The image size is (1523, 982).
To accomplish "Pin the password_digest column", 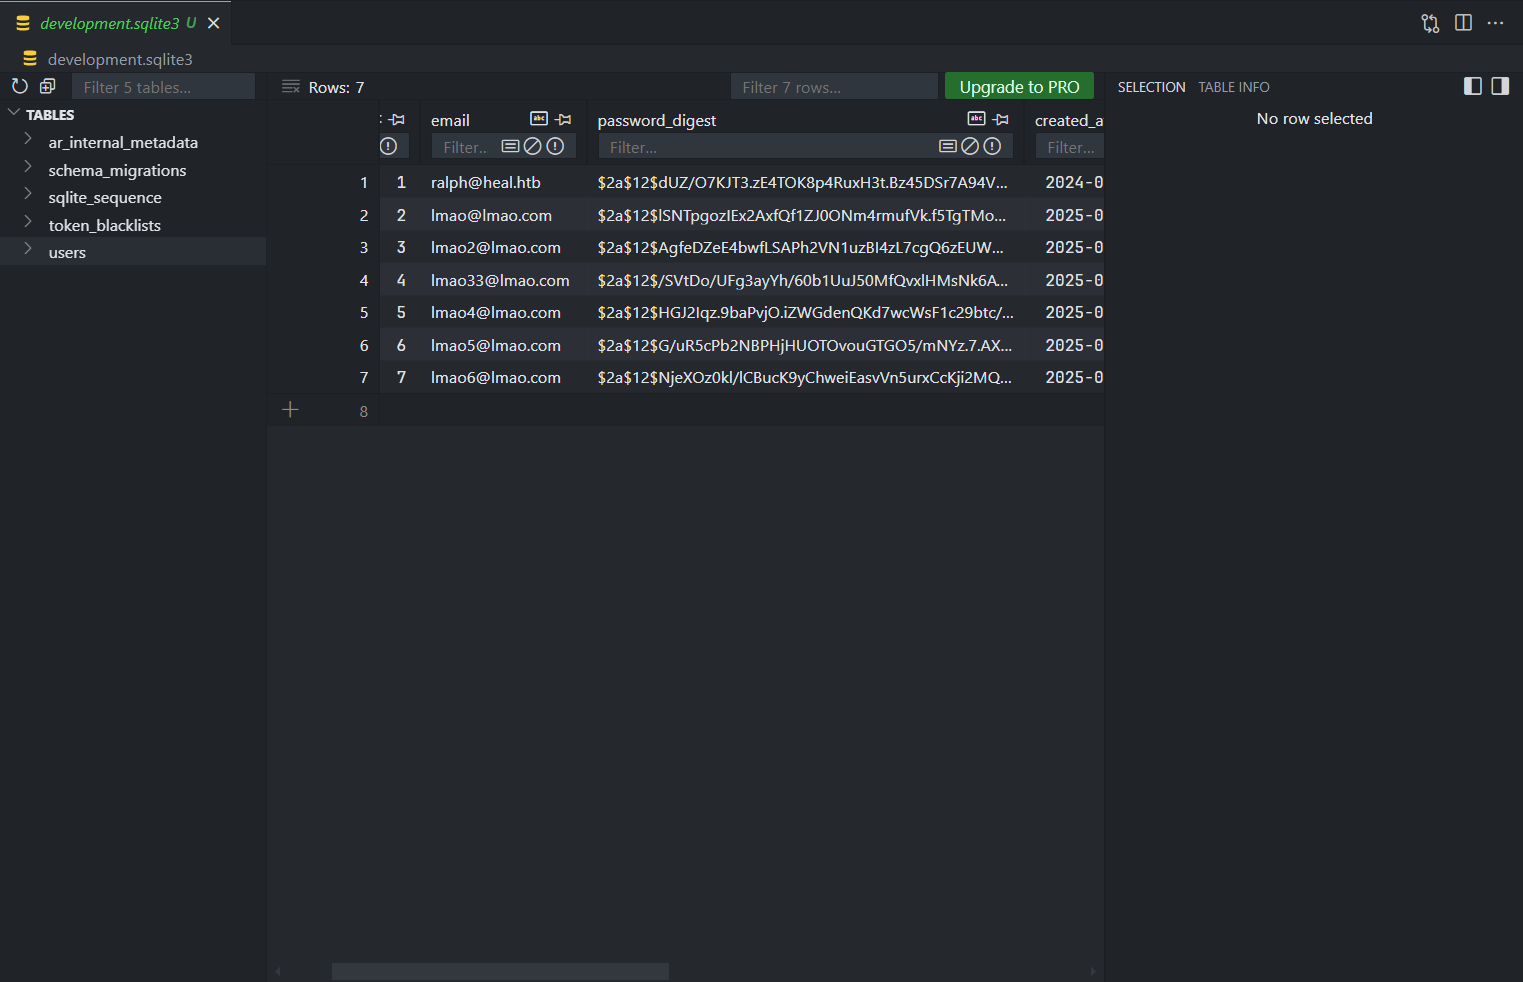I will point(1001,120).
